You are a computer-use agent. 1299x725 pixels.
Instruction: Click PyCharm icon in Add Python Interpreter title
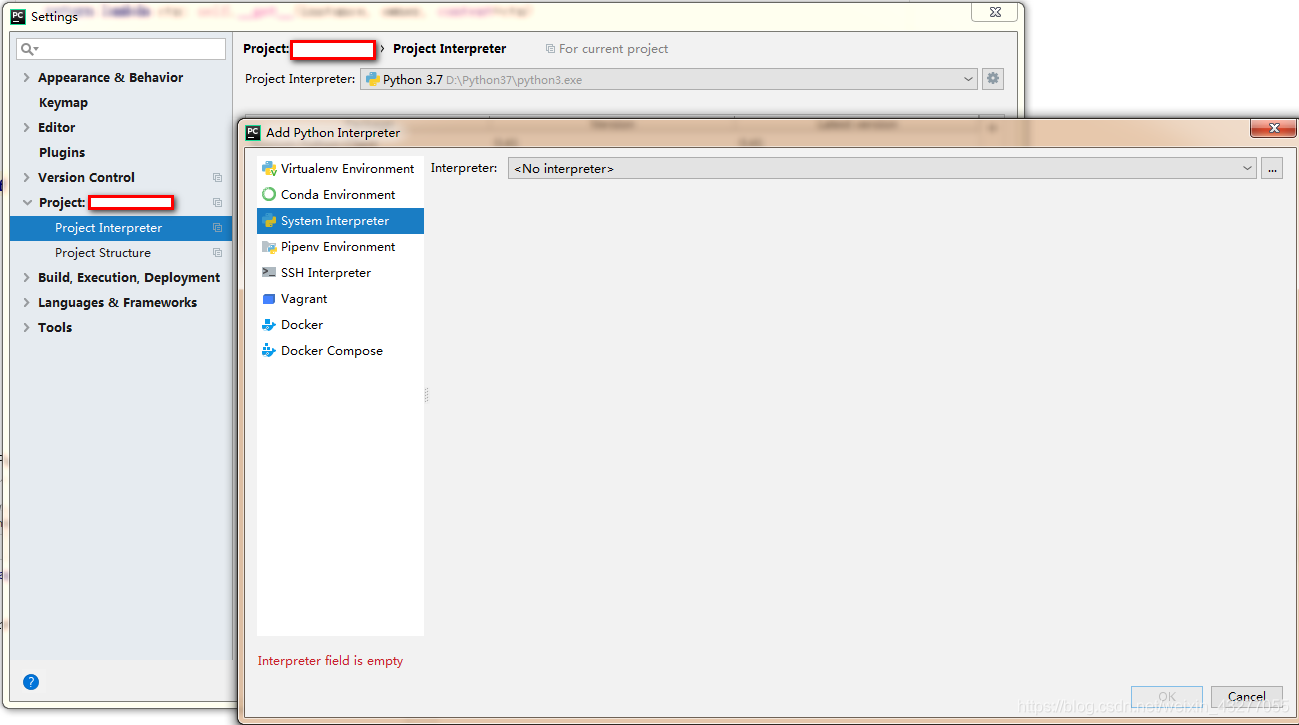tap(253, 132)
